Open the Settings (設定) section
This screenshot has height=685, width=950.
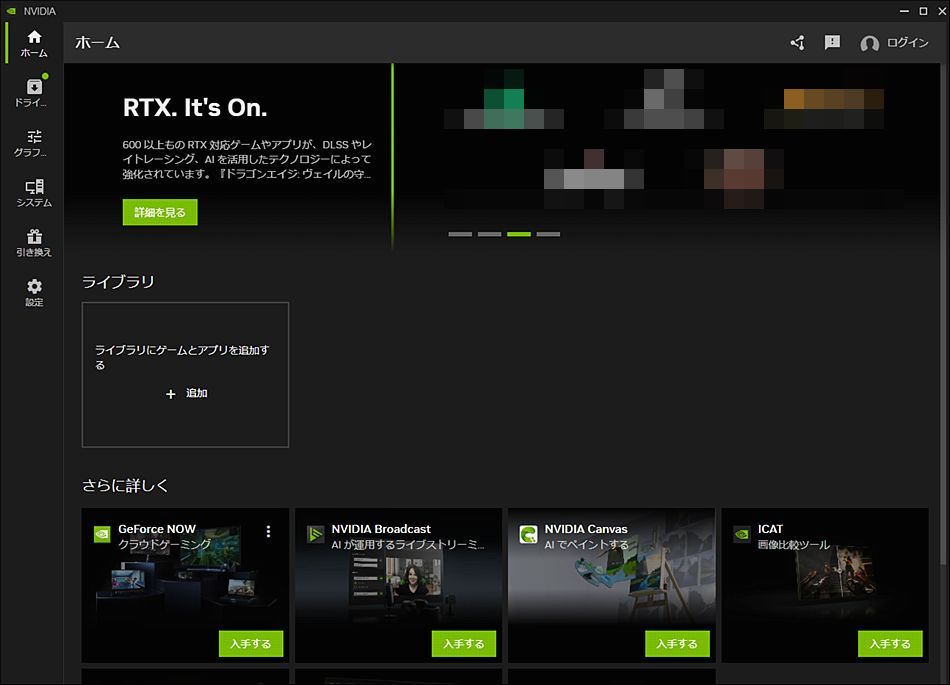tap(33, 292)
